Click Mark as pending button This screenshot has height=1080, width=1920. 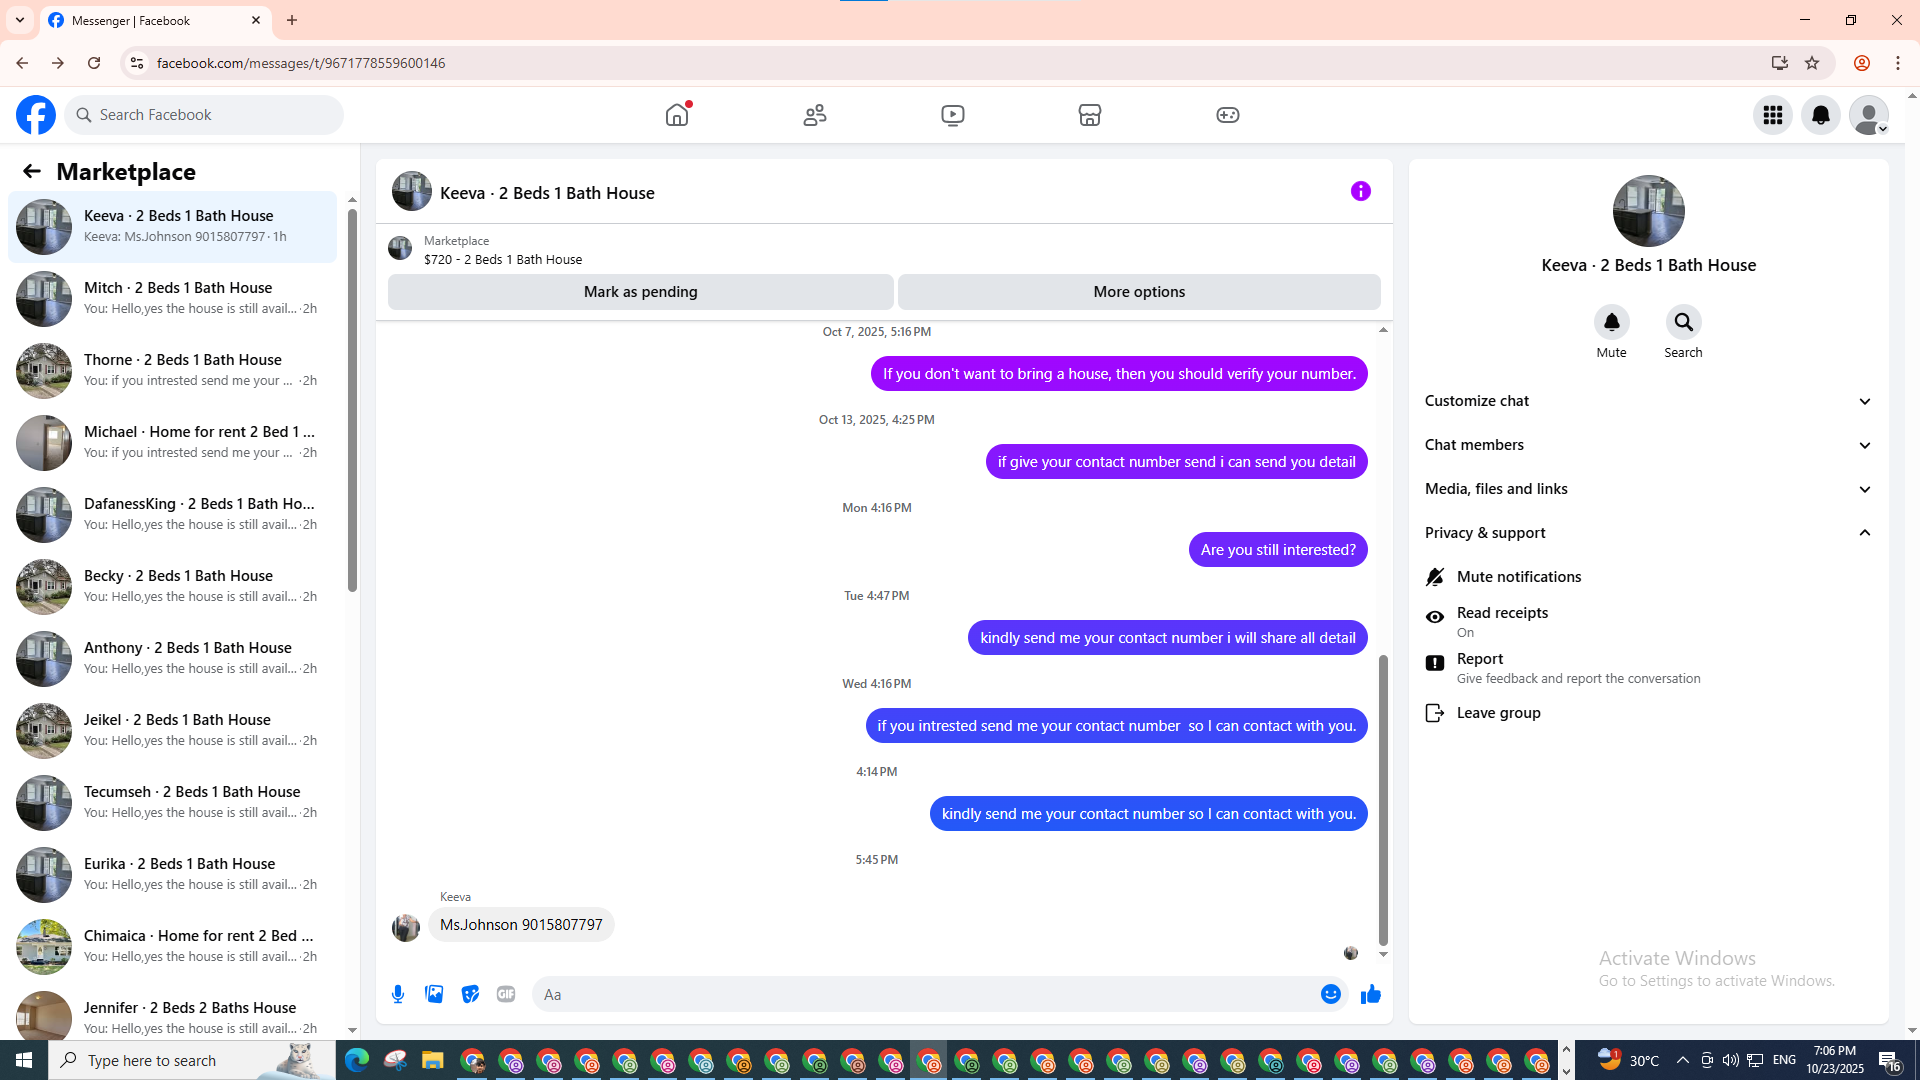(640, 292)
